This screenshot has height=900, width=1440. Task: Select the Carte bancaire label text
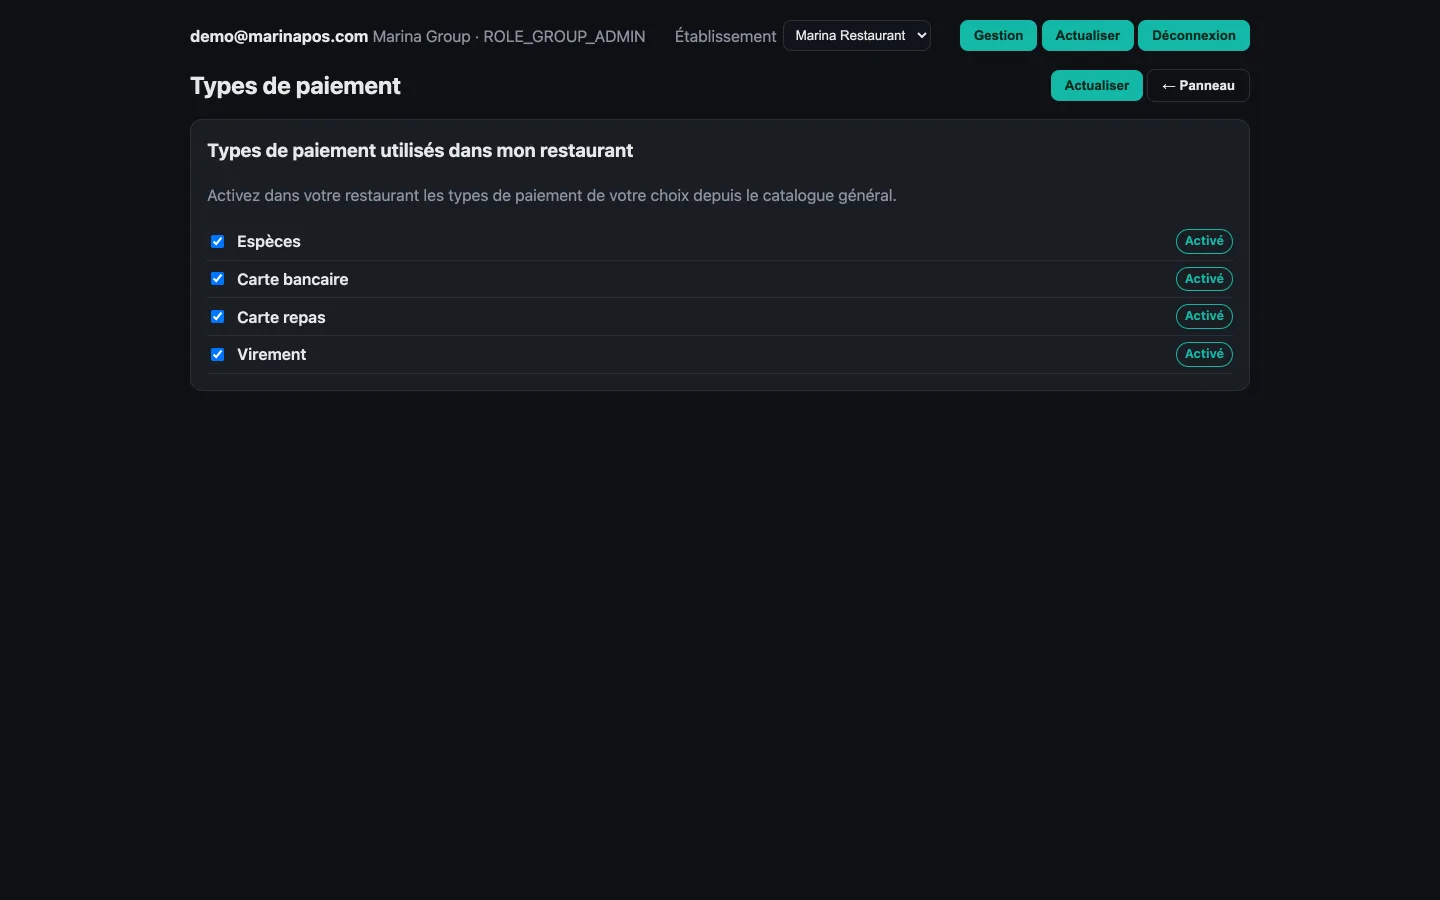pyautogui.click(x=293, y=280)
